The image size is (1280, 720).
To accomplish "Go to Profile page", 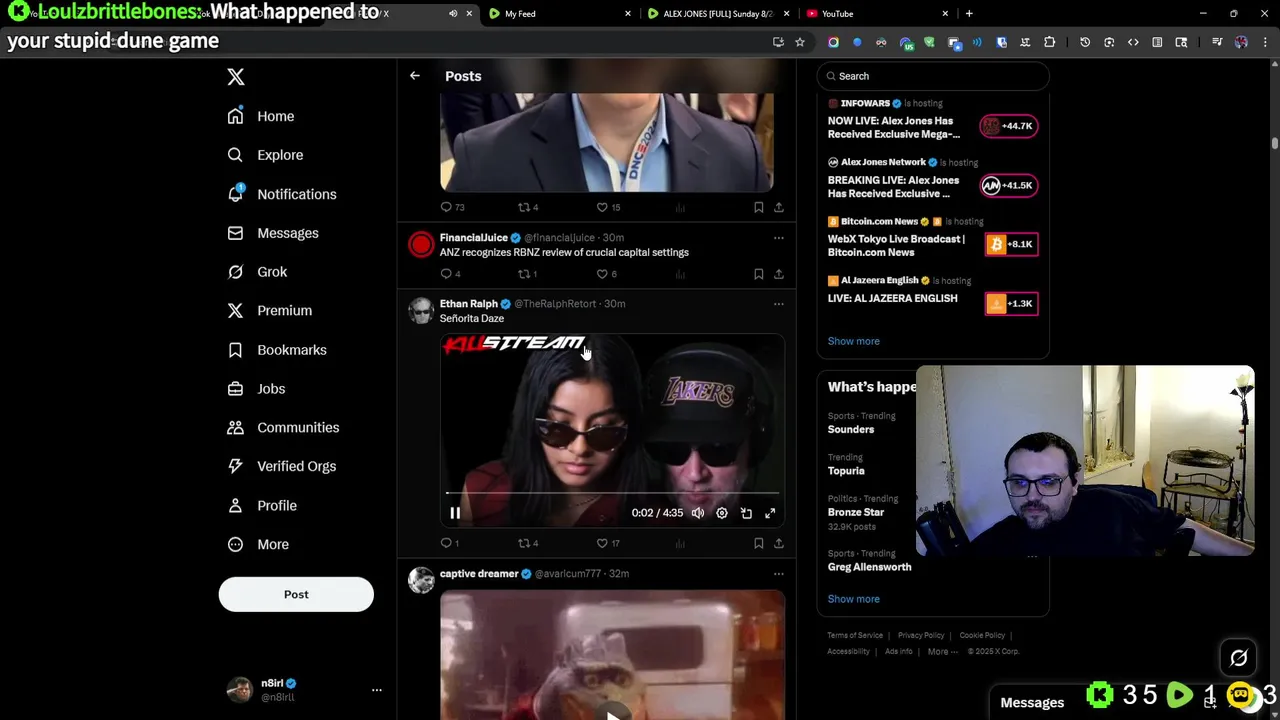I will tap(262, 505).
